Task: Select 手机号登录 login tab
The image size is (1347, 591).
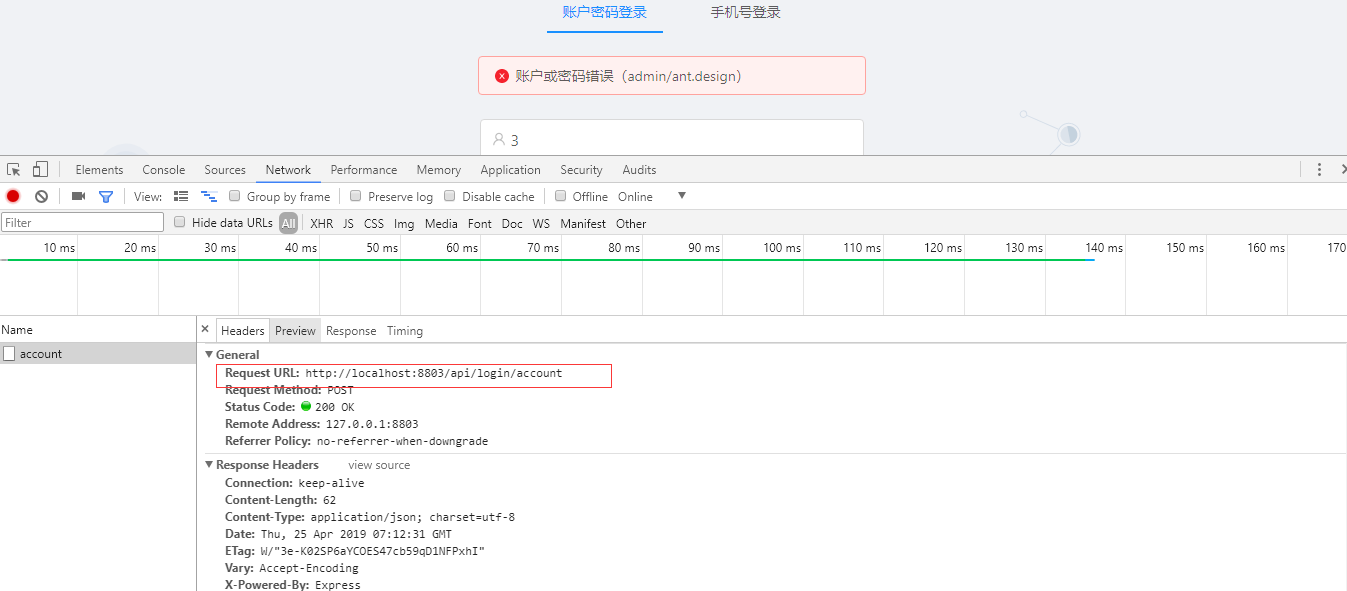Action: [x=746, y=12]
